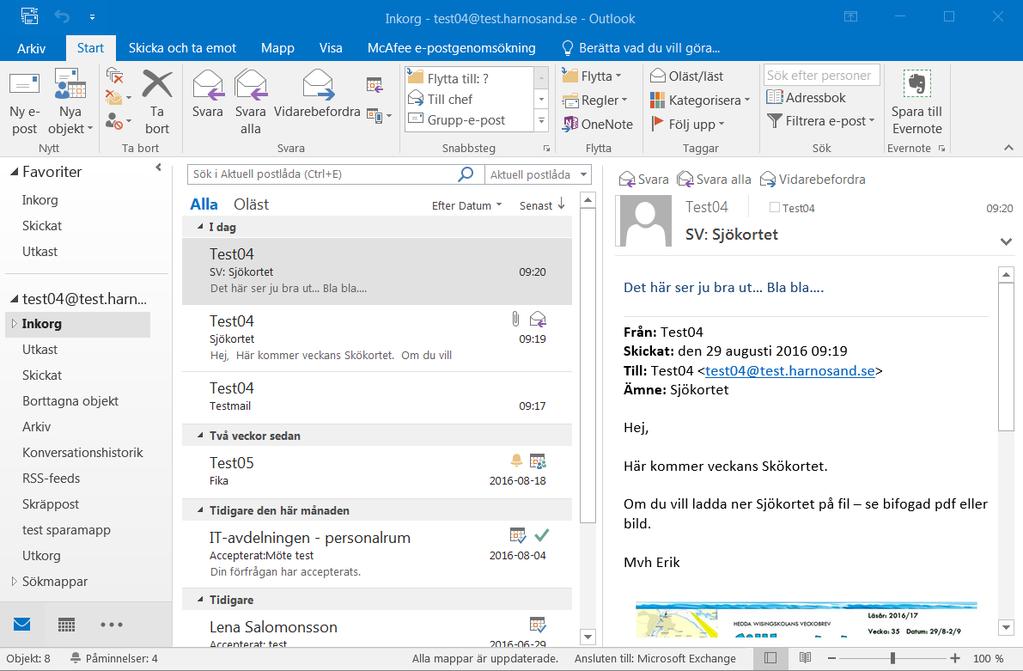The width and height of the screenshot is (1023, 671).
Task: Show only Oläst messages
Action: click(251, 204)
